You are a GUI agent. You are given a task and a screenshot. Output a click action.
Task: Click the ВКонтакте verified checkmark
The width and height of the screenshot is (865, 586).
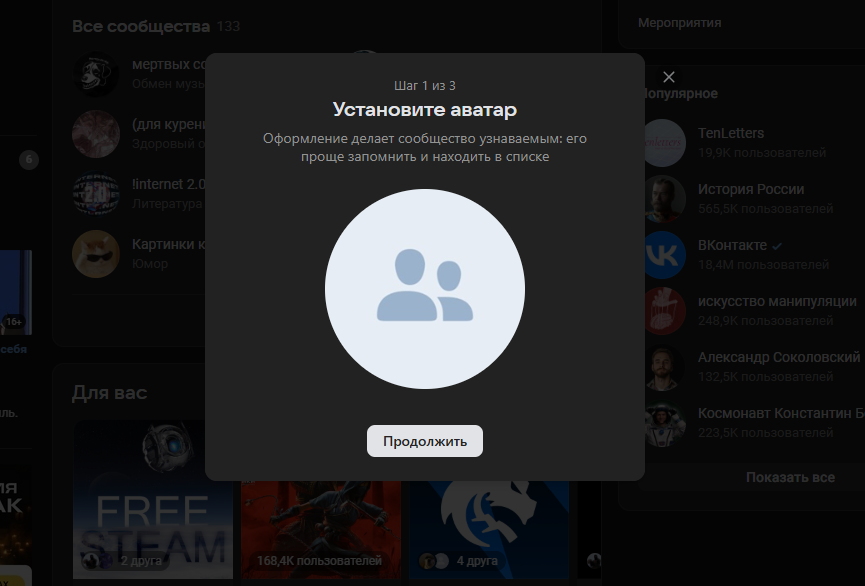[x=777, y=246]
